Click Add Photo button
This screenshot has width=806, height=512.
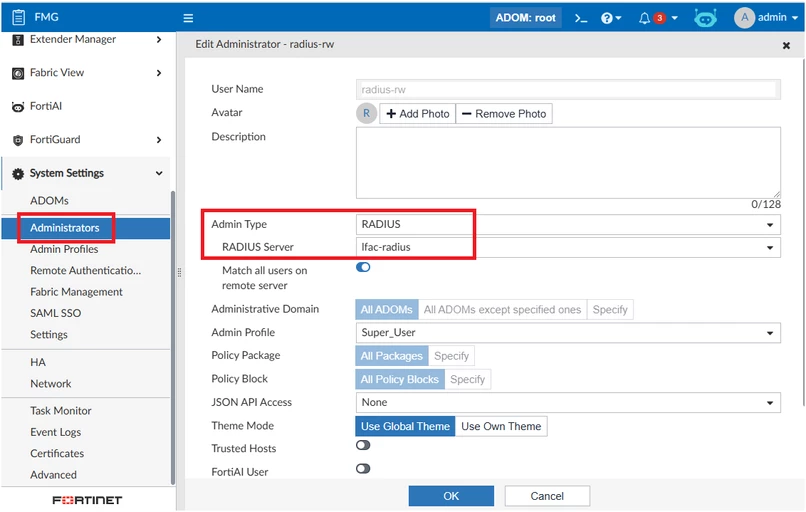coord(417,114)
